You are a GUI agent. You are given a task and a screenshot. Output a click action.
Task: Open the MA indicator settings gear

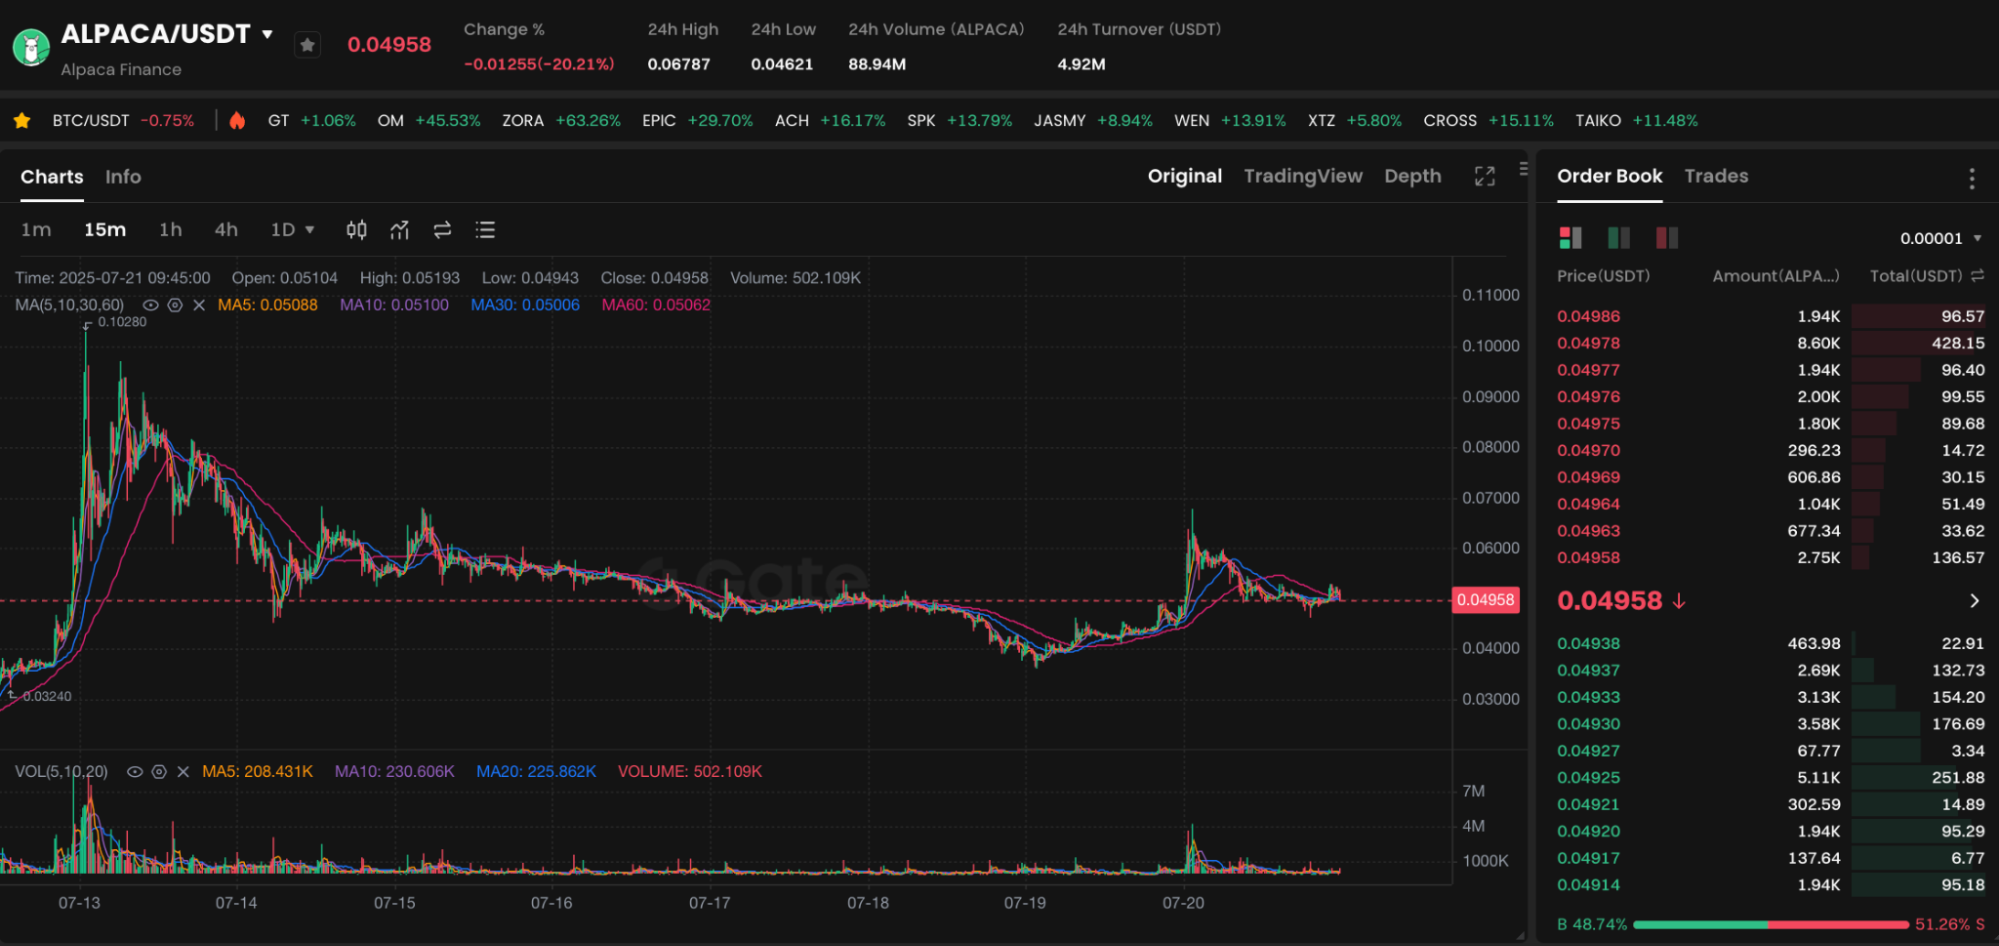pyautogui.click(x=175, y=305)
